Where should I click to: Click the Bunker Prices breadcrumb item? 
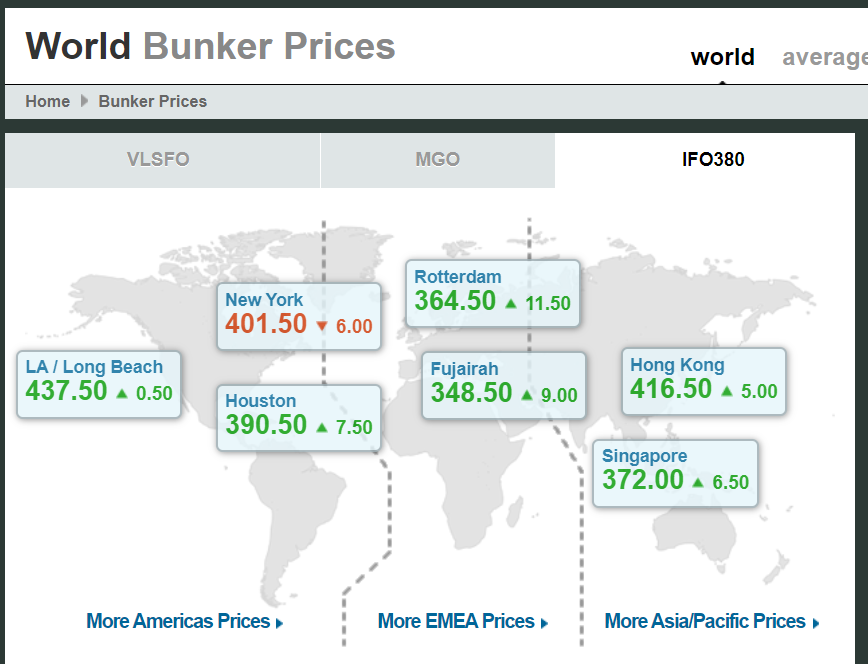153,101
